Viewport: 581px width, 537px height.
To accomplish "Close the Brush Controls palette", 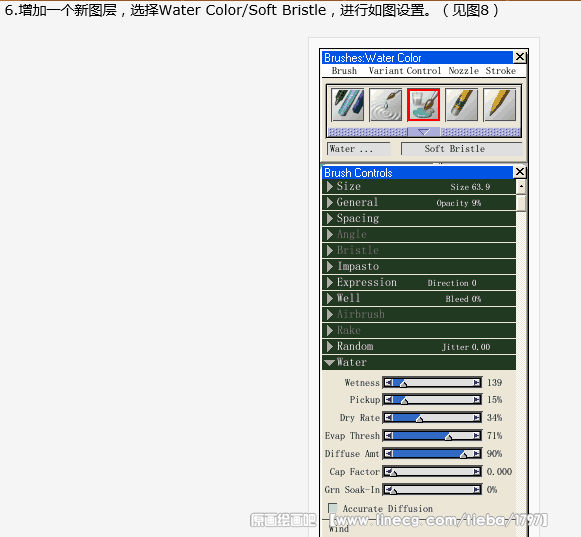I will [x=520, y=172].
